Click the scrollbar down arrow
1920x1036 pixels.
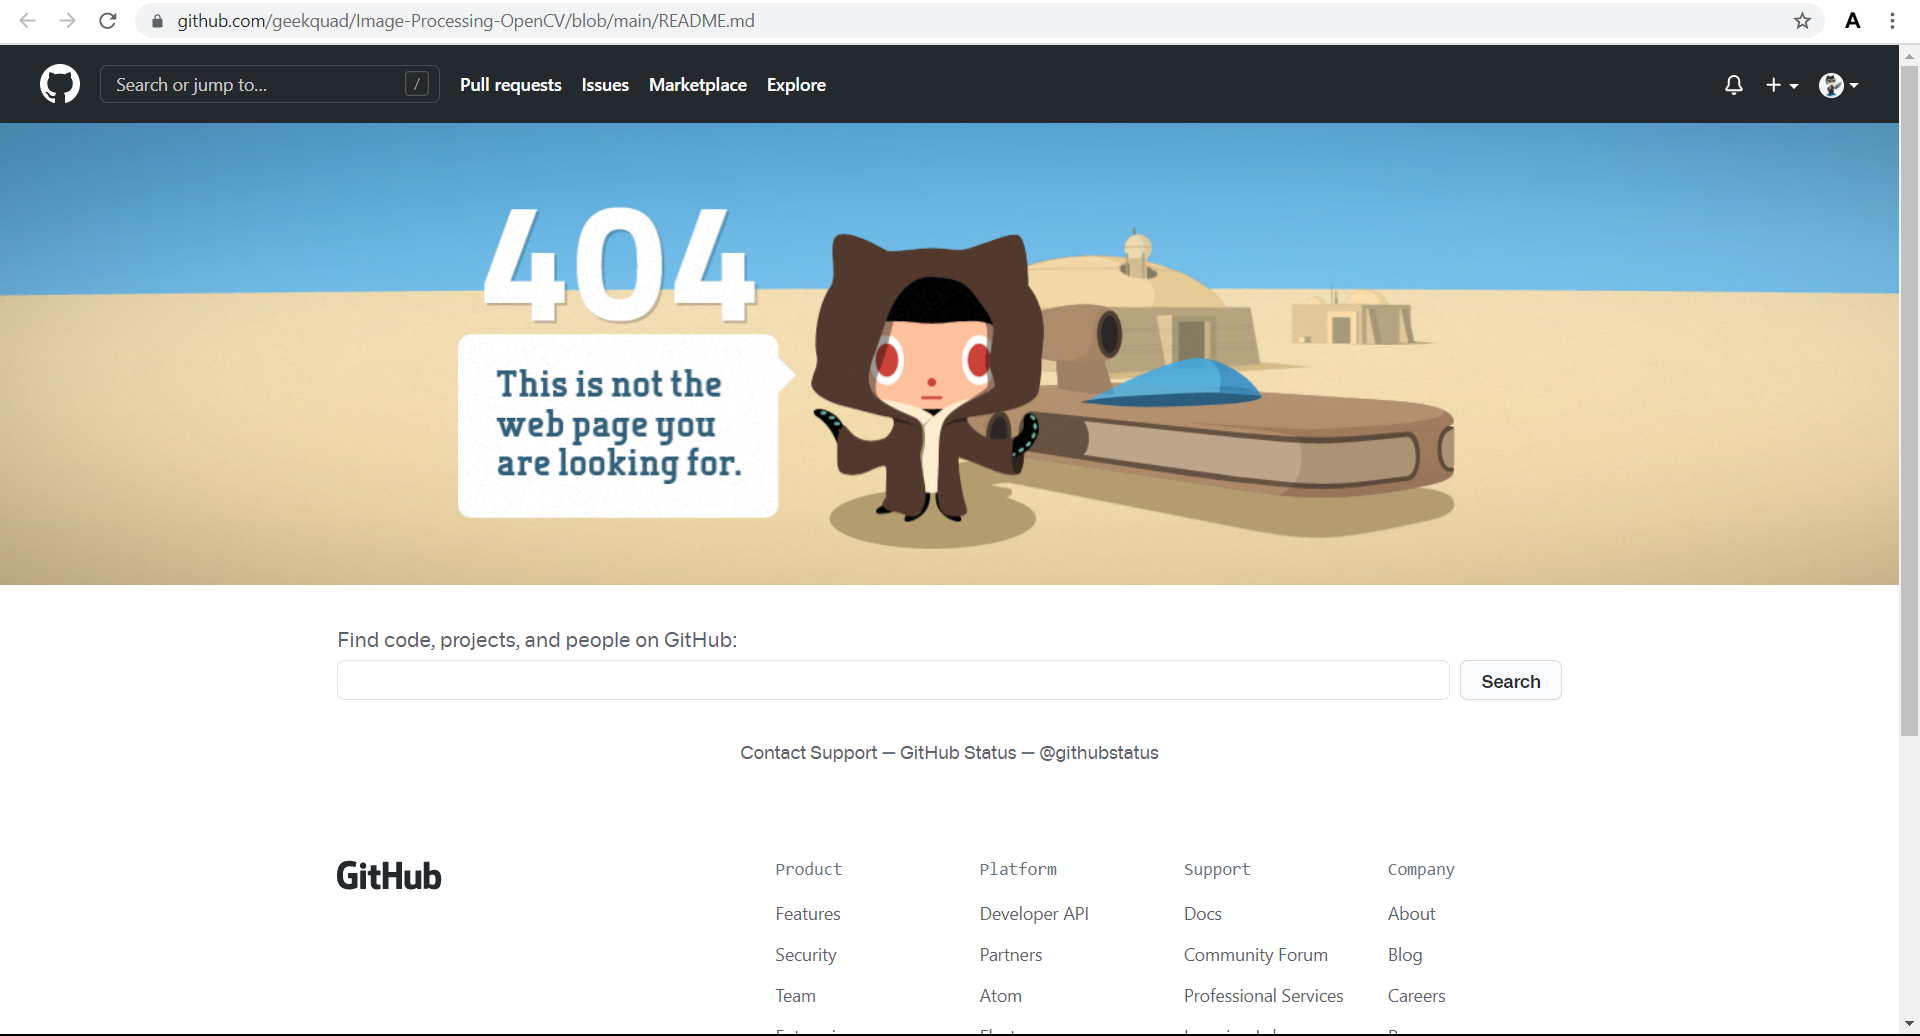point(1909,1023)
